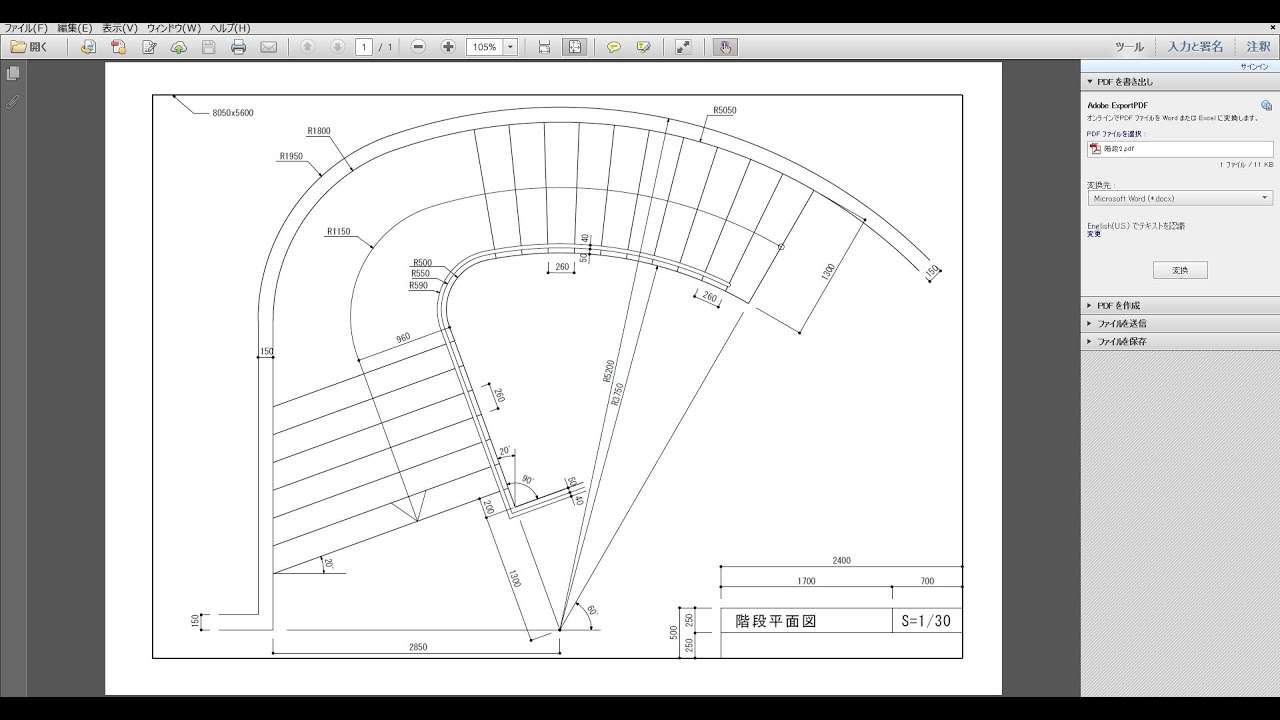Click the 階段平面図 drawing title text
The image size is (1280, 720).
[776, 621]
